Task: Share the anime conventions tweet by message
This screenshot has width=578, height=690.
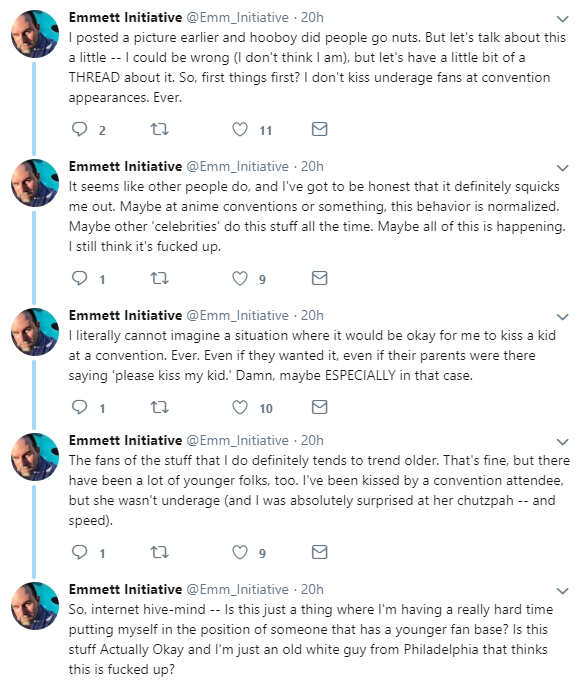Action: coord(320,278)
